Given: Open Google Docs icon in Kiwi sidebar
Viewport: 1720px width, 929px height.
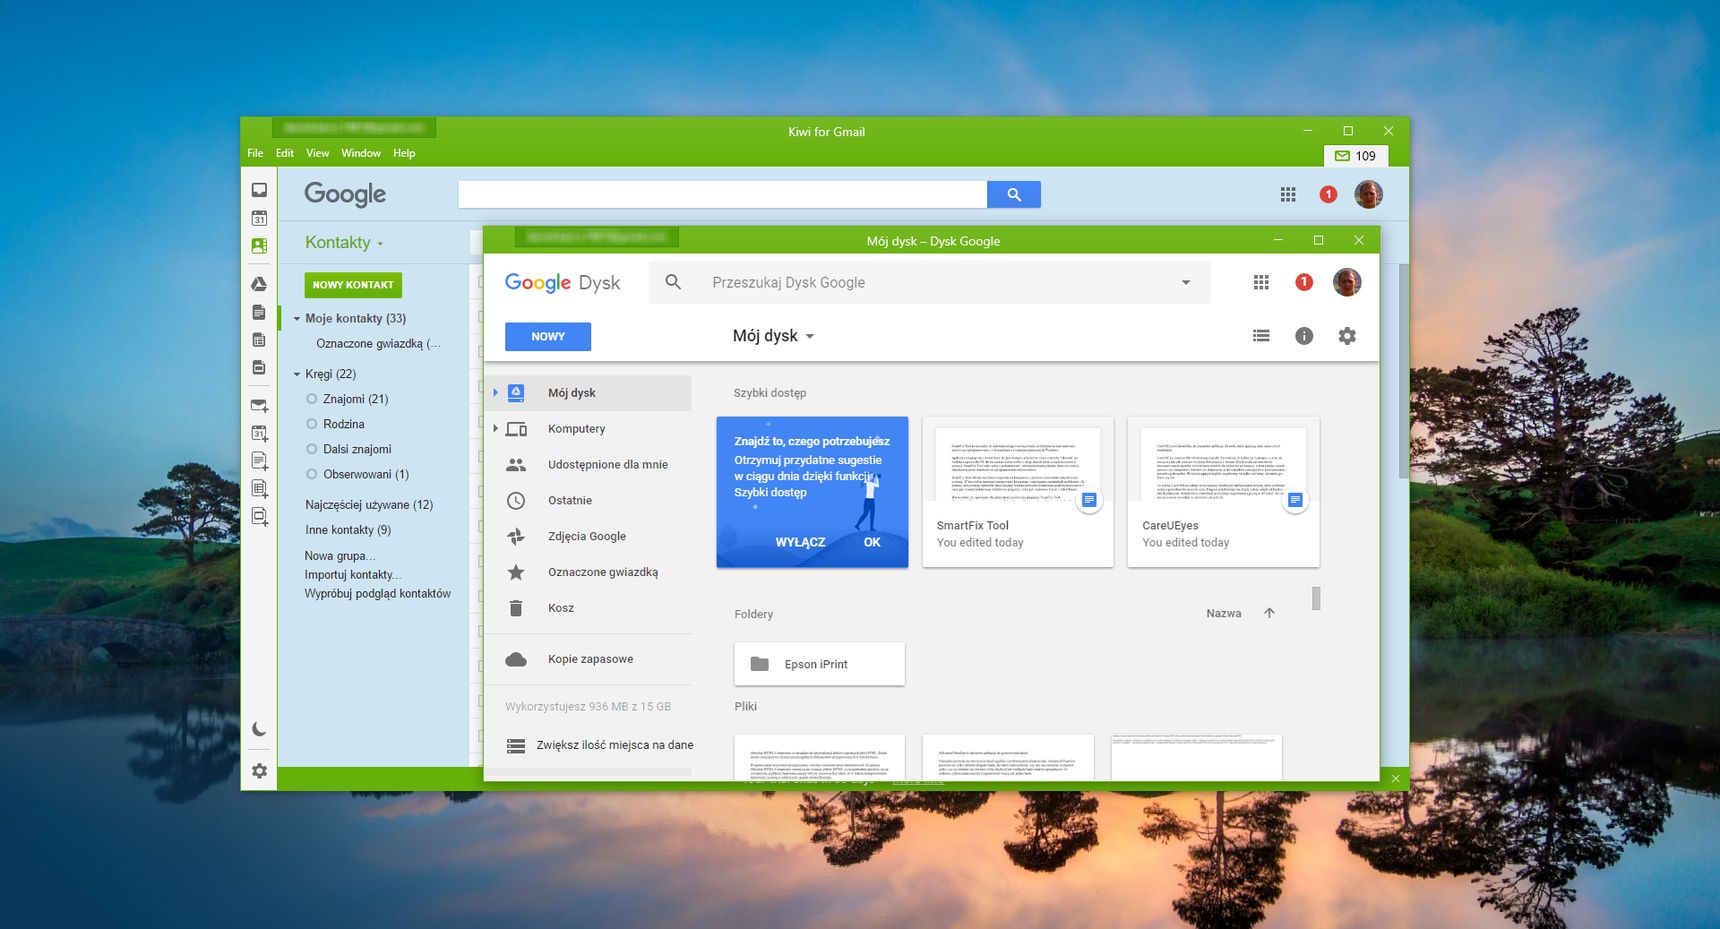Looking at the screenshot, I should pos(259,312).
